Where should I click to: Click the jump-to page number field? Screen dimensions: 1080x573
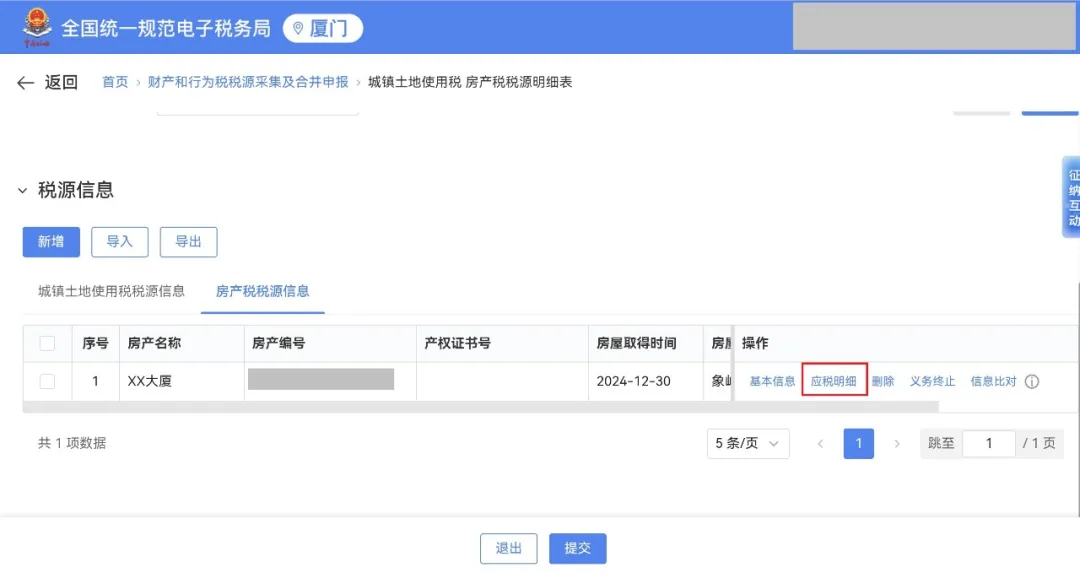pos(988,443)
